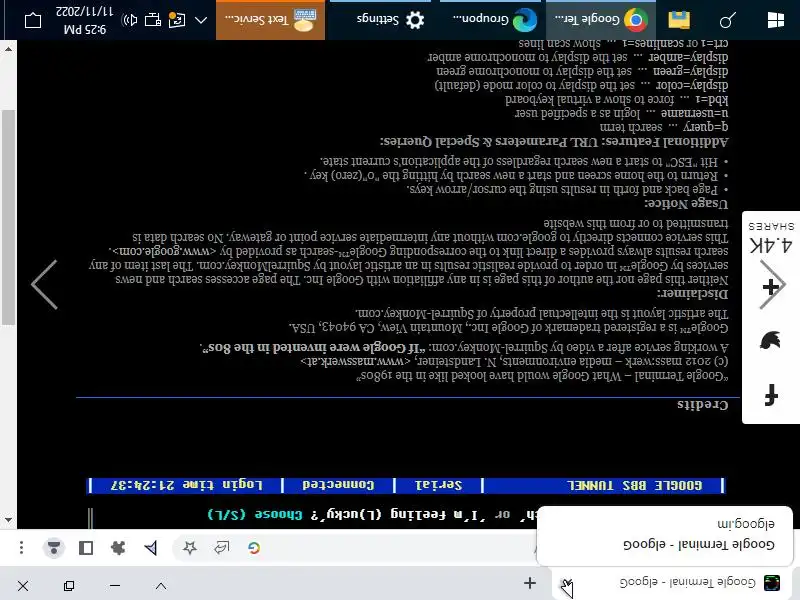Click the scrollbar arrow by the terminal status bar

(x=8, y=520)
